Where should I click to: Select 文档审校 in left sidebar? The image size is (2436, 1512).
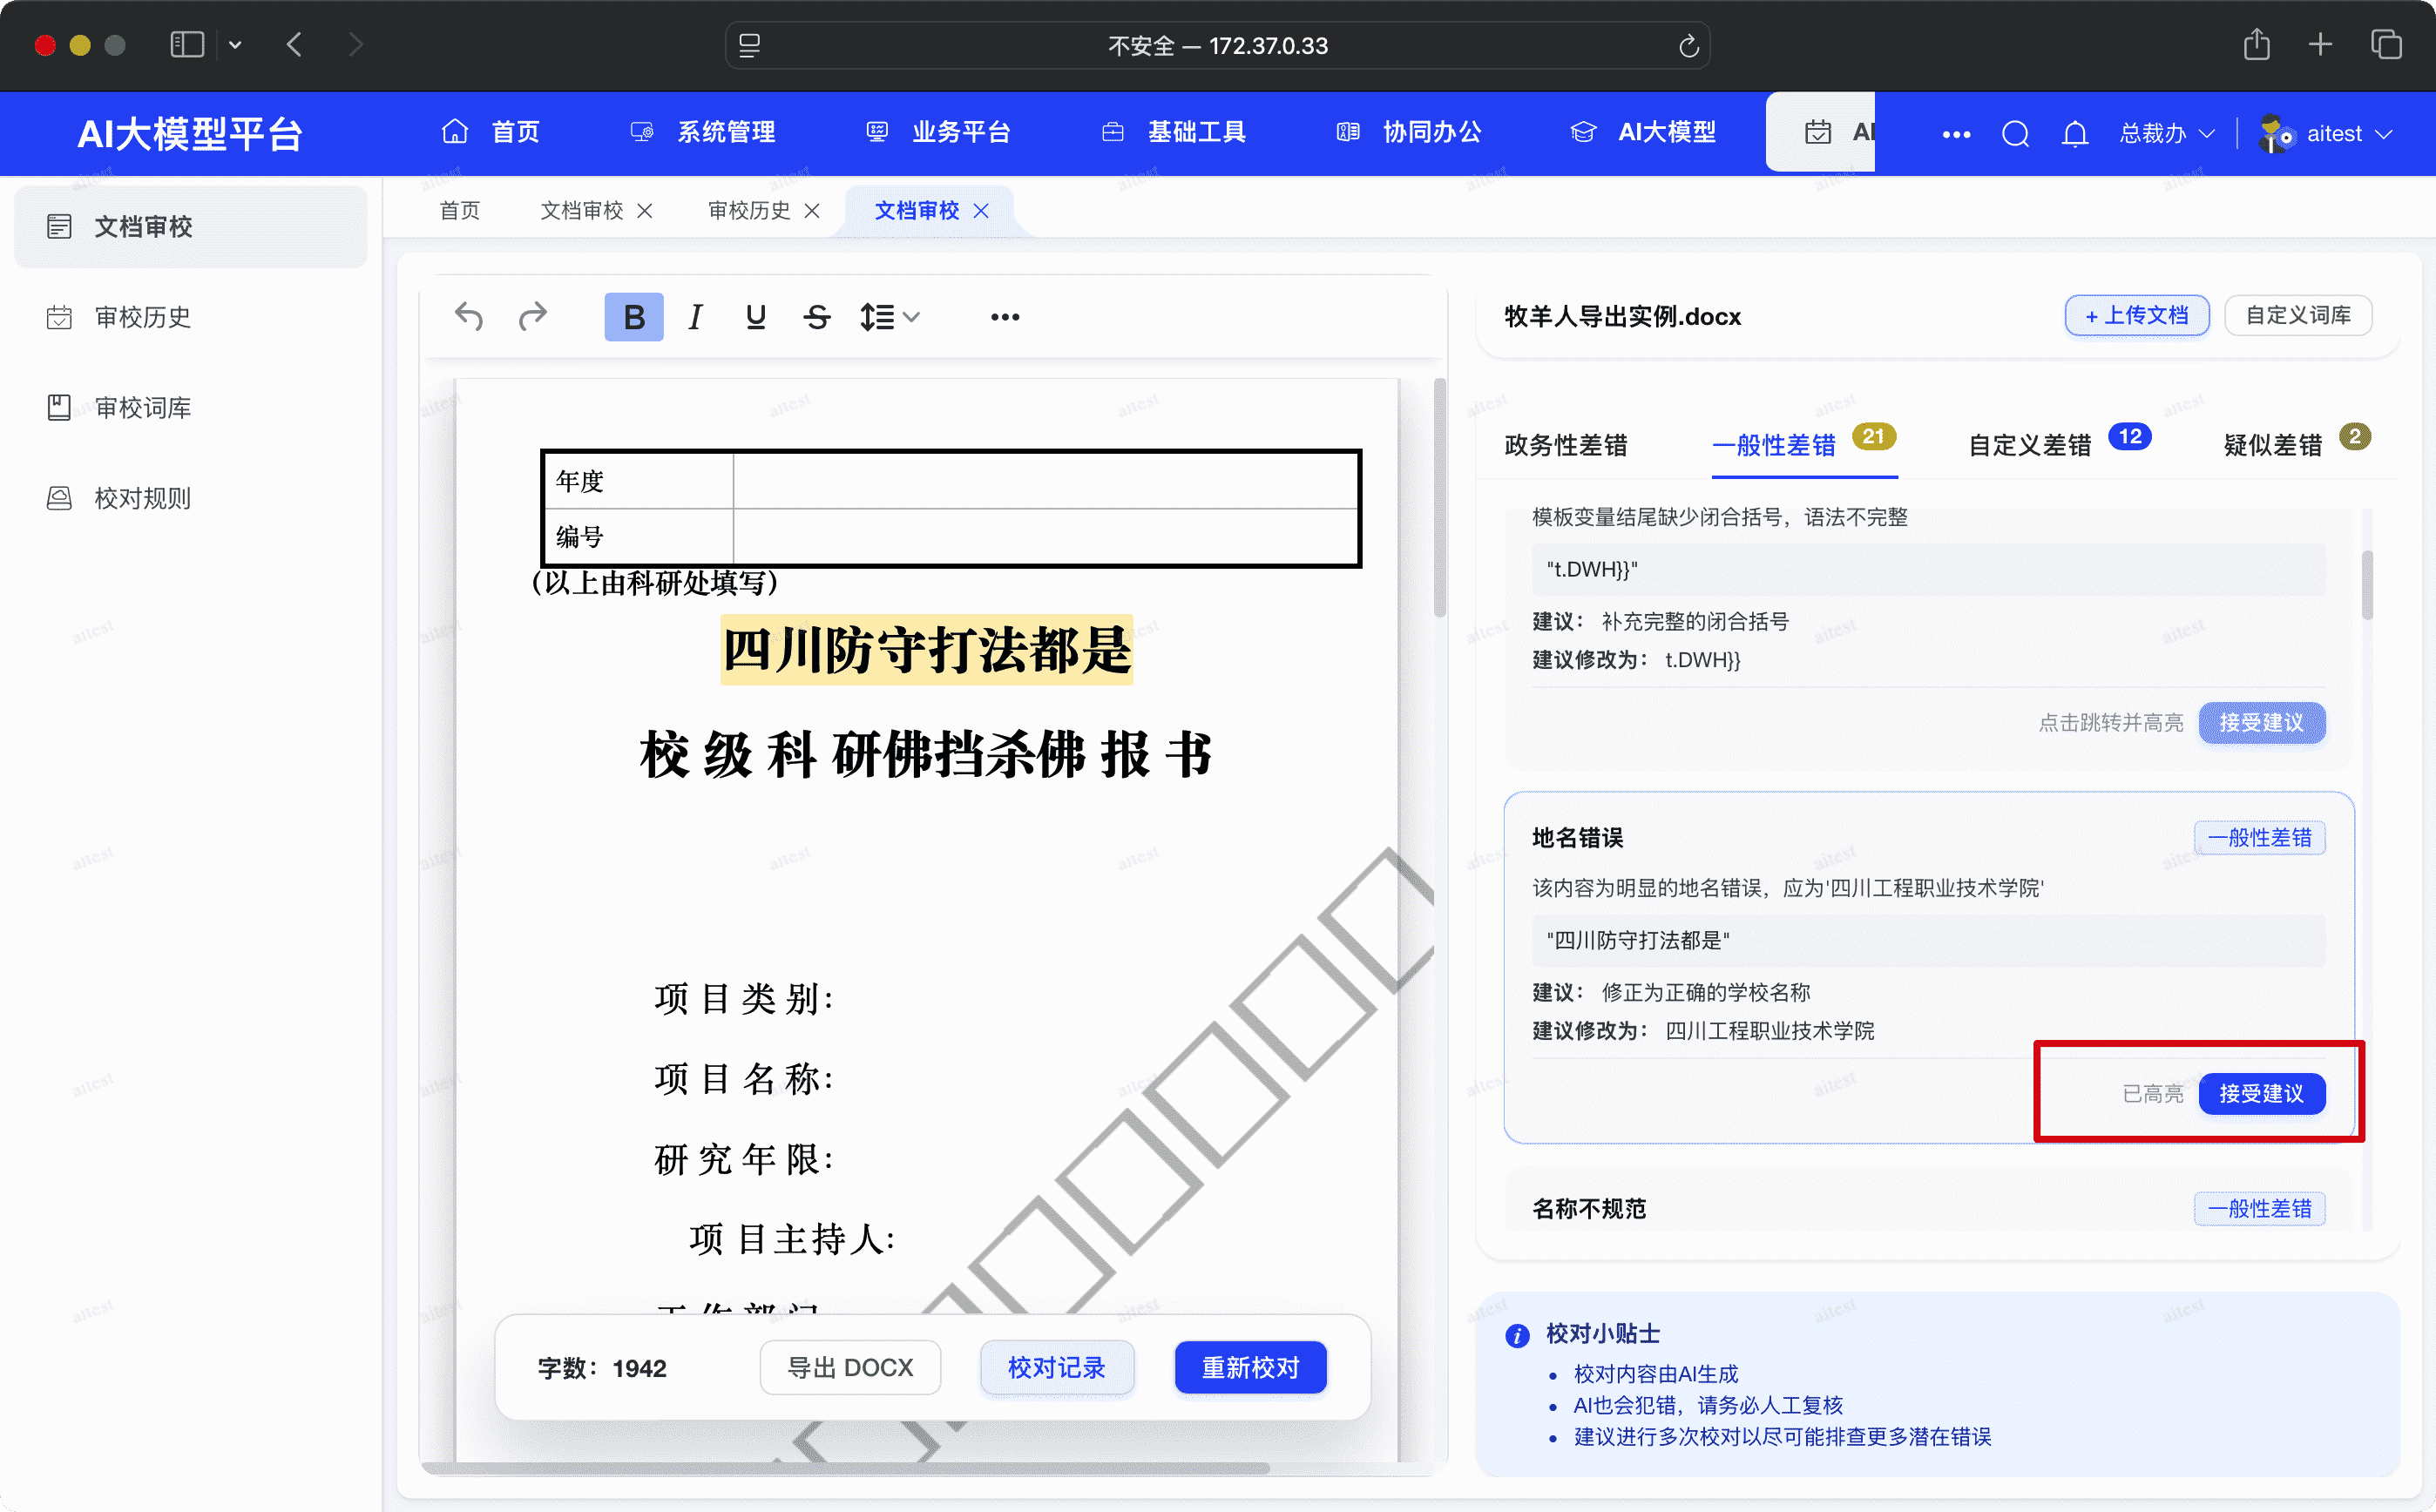click(190, 227)
